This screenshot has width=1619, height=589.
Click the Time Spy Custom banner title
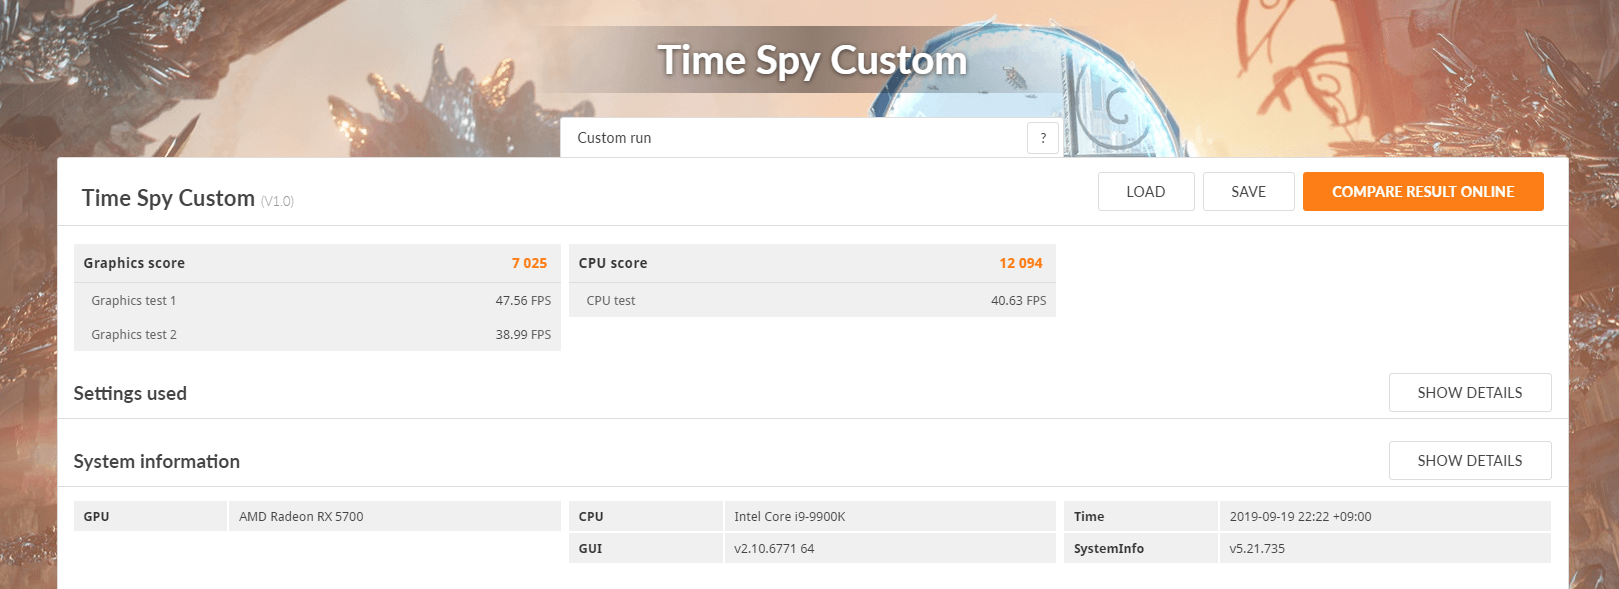(x=811, y=61)
